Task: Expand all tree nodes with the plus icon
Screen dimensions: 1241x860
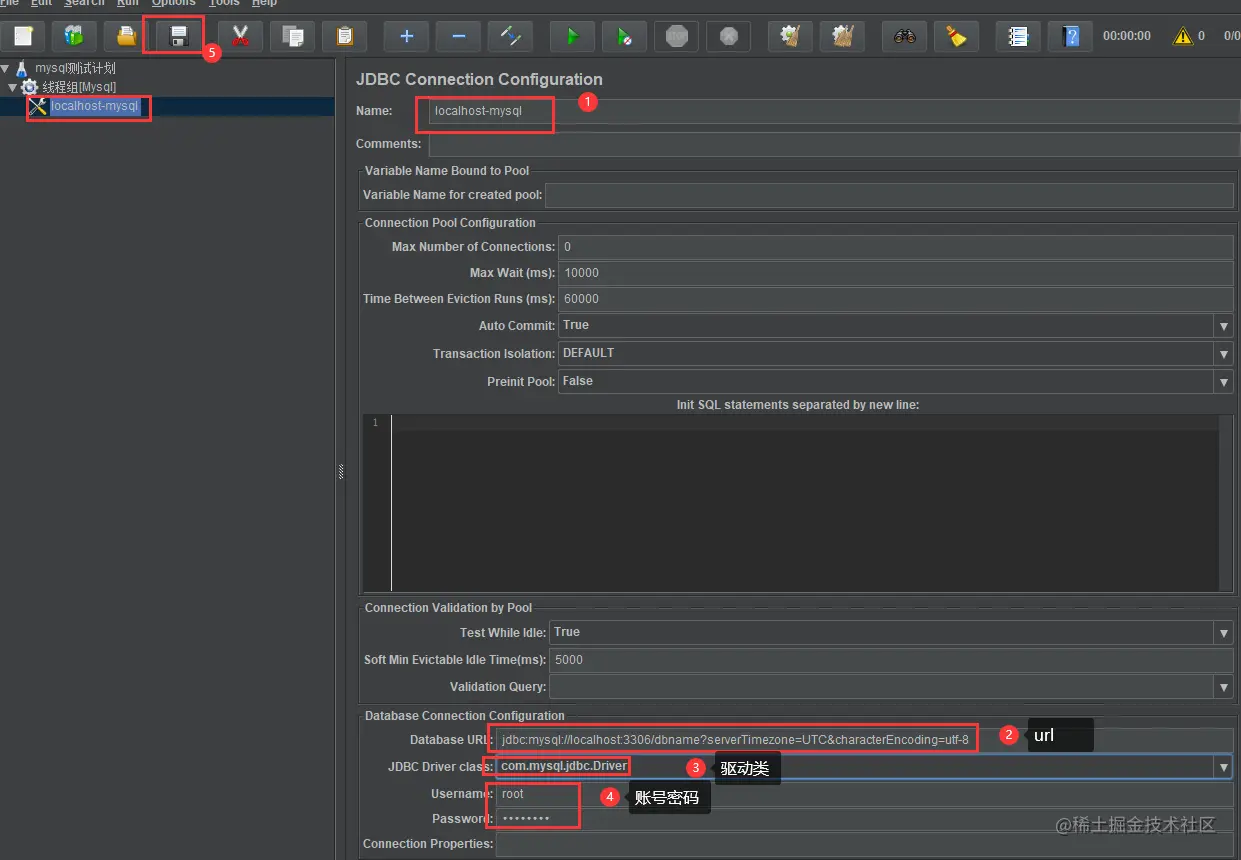Action: point(406,37)
